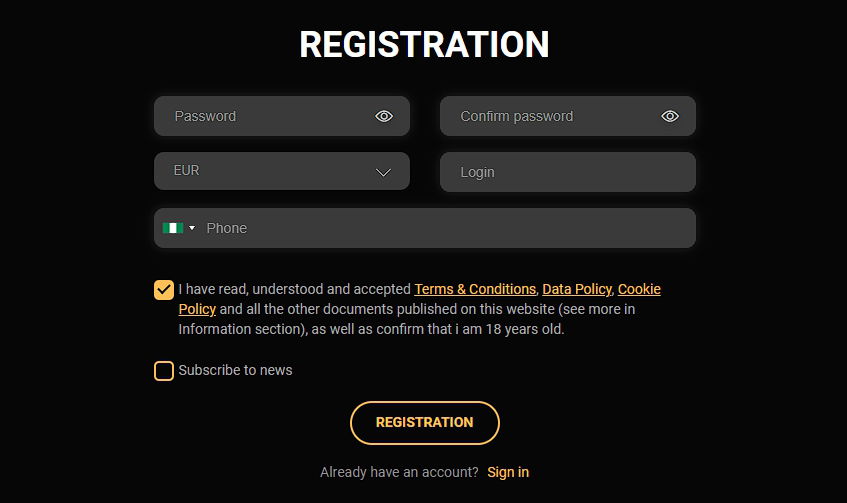Expand country code list via small arrow

[x=192, y=228]
